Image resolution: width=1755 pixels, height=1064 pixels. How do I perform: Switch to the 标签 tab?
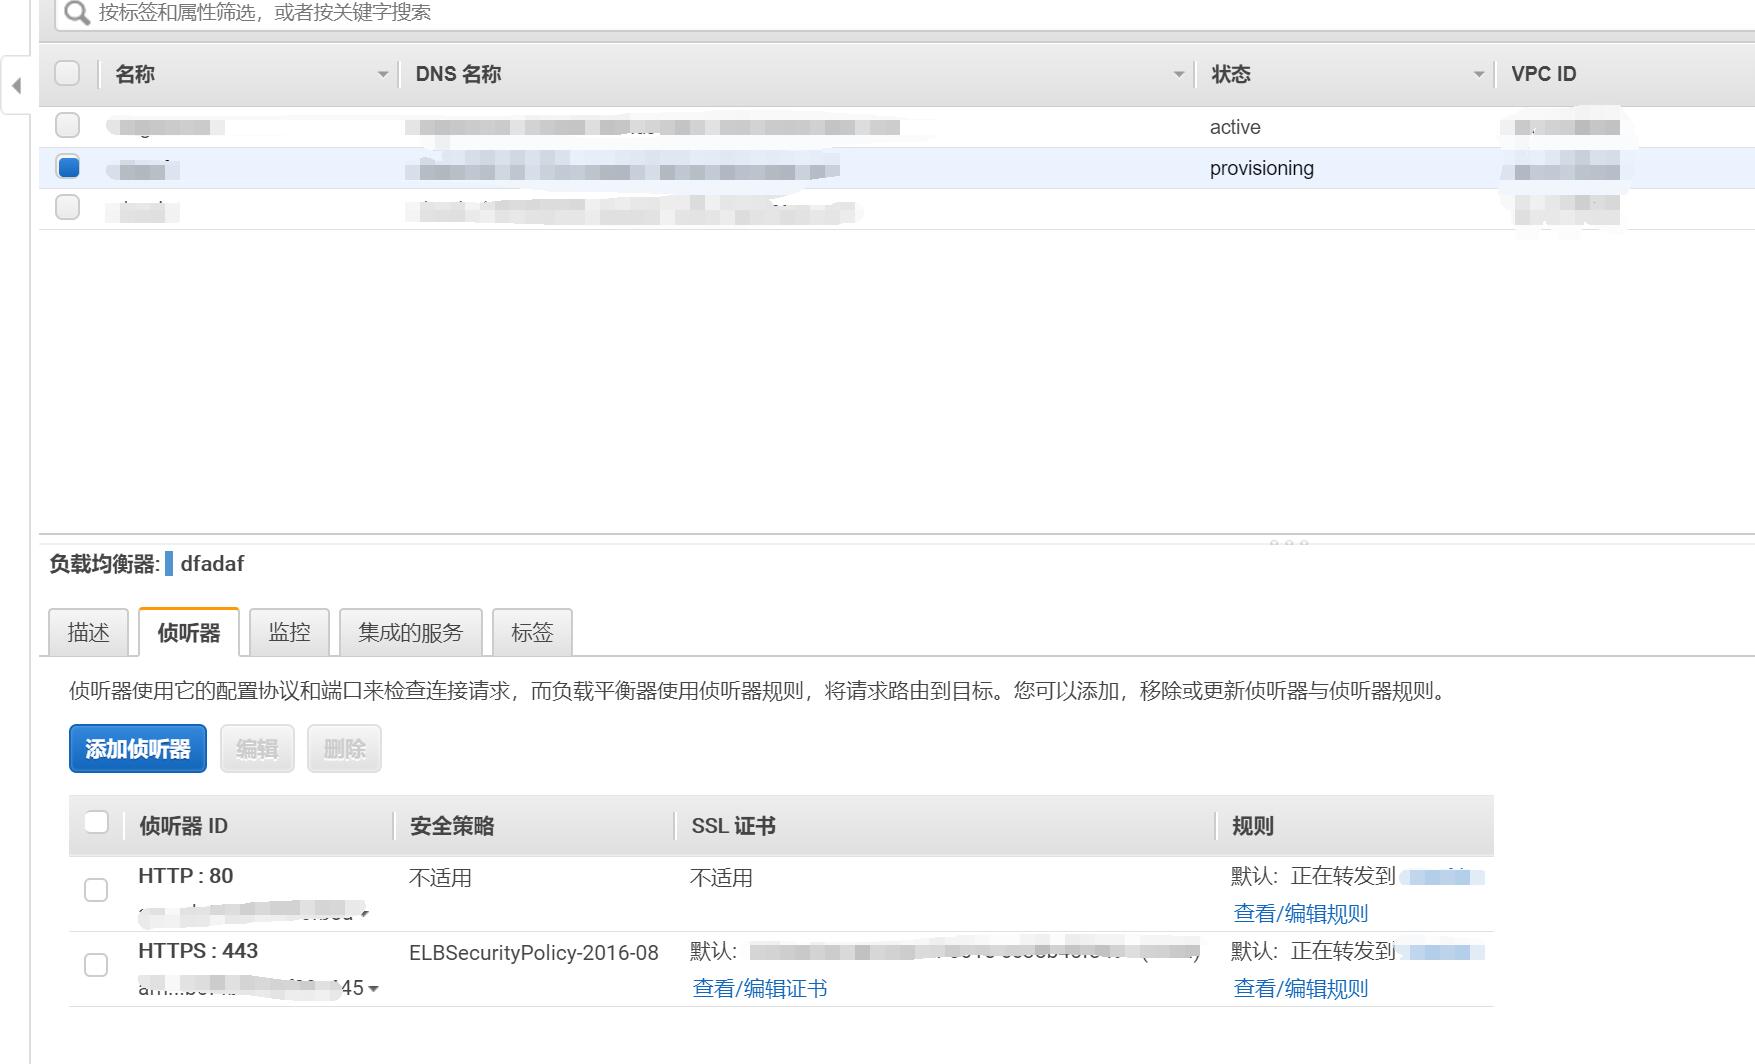click(x=532, y=633)
